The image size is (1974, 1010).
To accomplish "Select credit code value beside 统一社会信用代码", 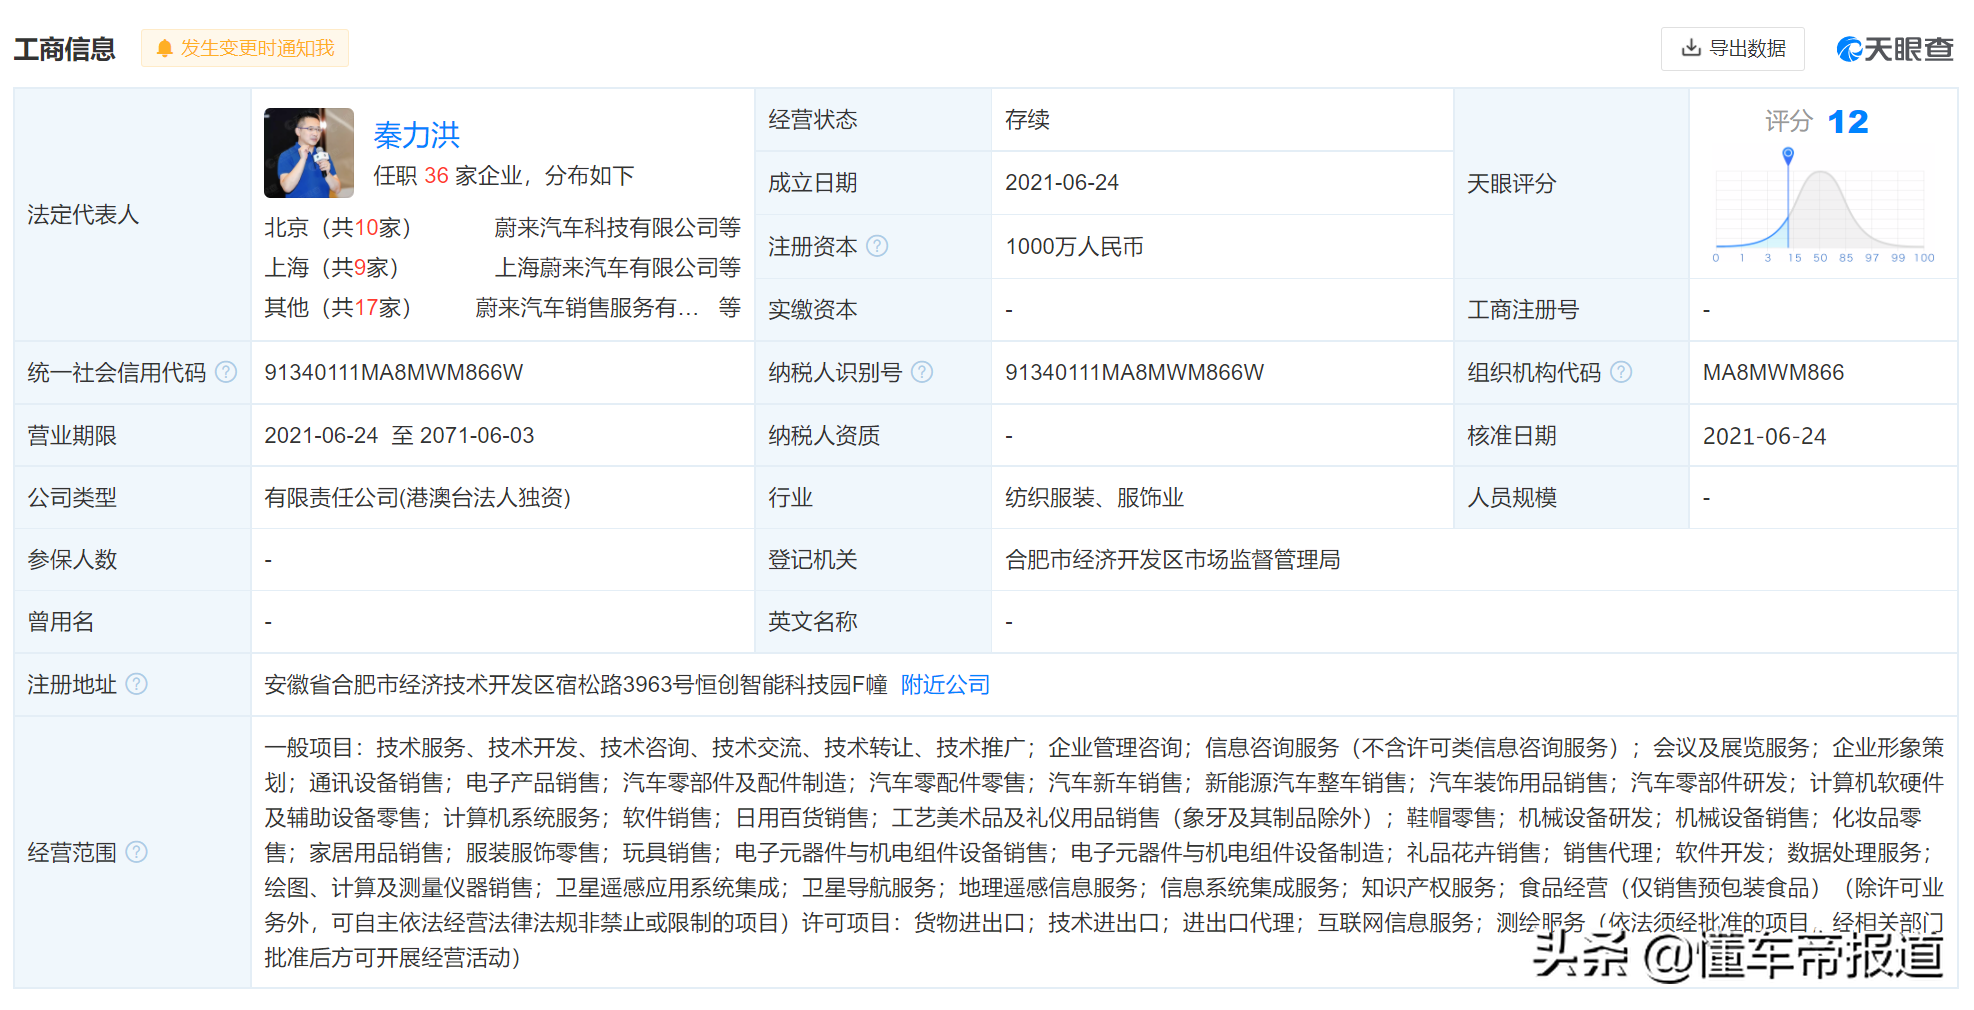I will click(393, 373).
